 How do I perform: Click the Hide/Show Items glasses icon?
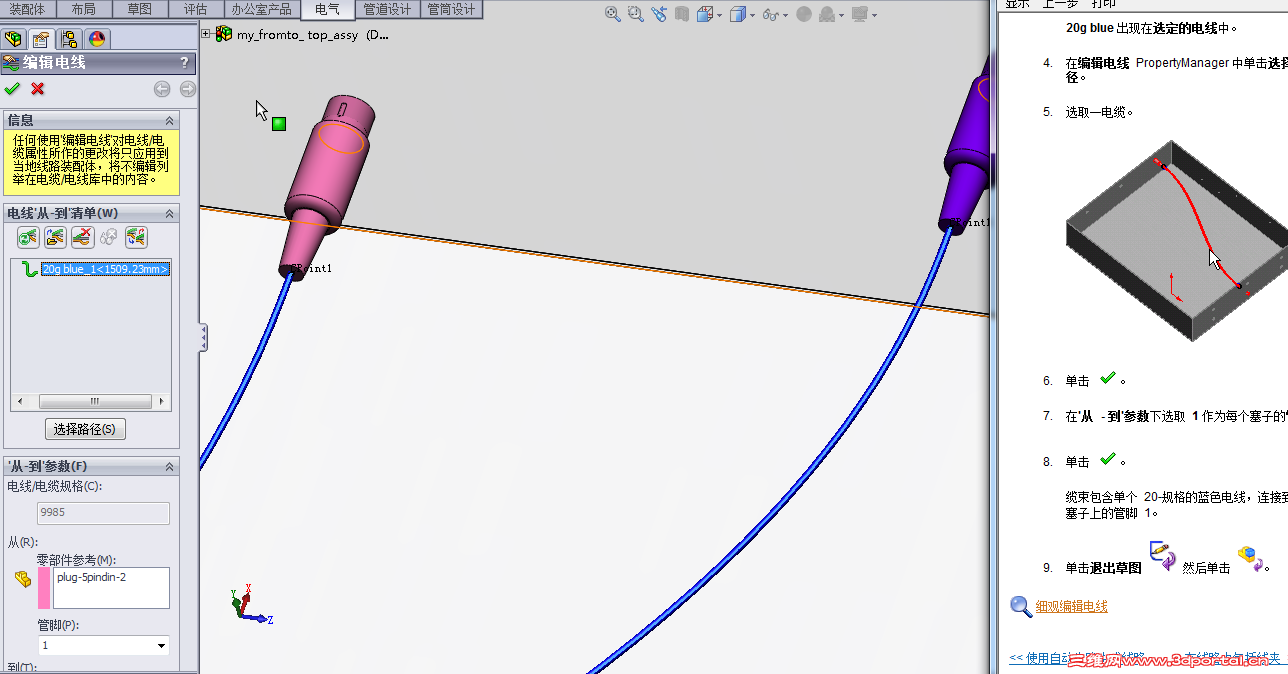tap(770, 15)
